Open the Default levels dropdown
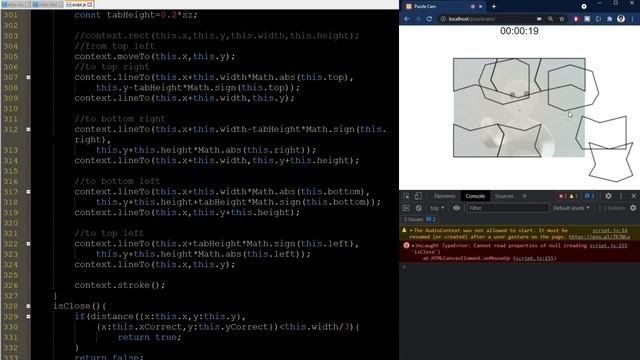Viewport: 640px width, 360px height. point(571,208)
